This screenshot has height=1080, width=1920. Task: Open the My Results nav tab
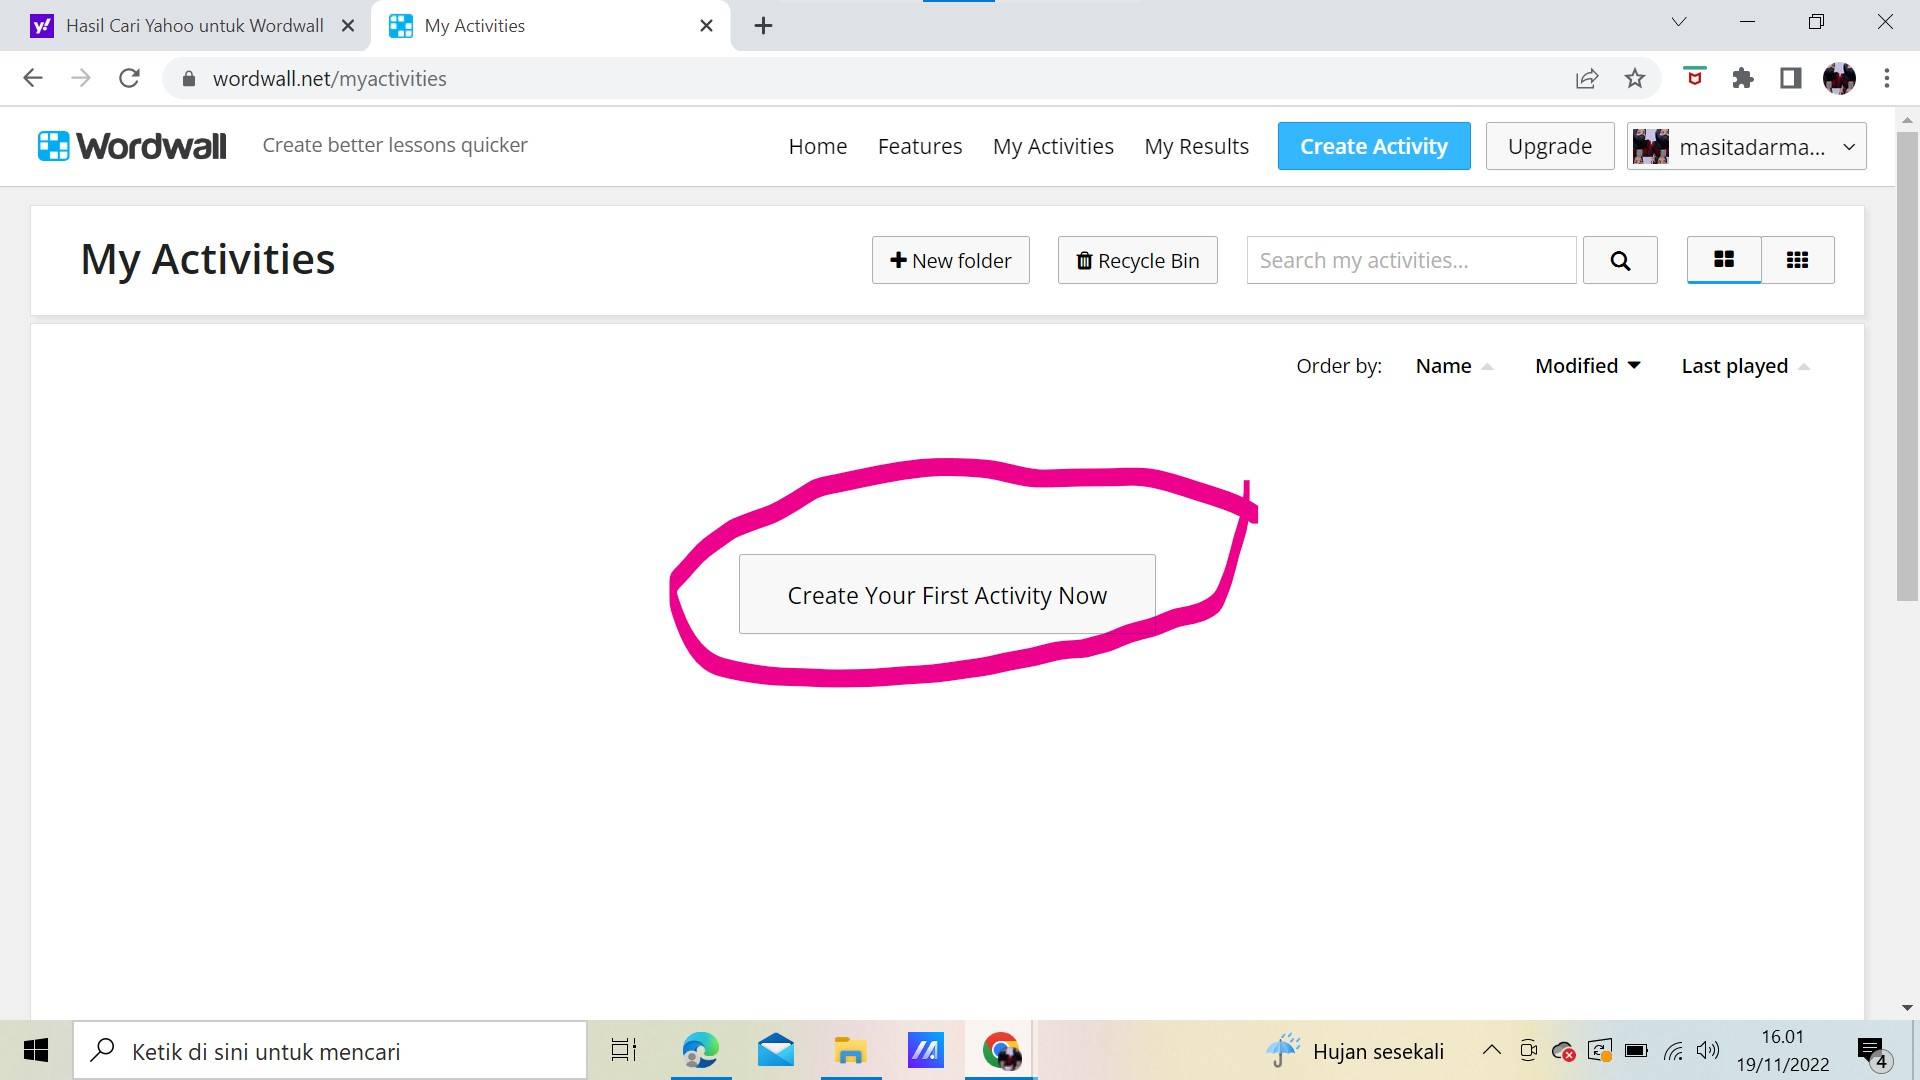[x=1196, y=145]
